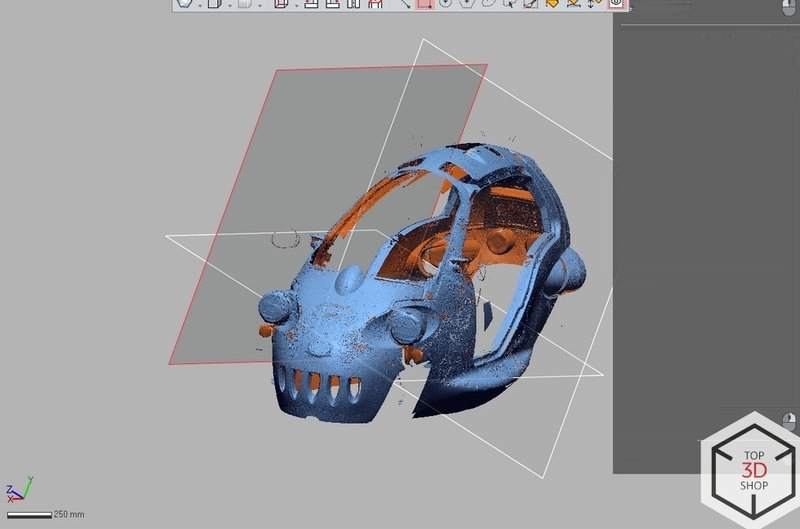Viewport: 800px width, 529px height.
Task: Click the wireframe box view icon
Action: pos(281,3)
